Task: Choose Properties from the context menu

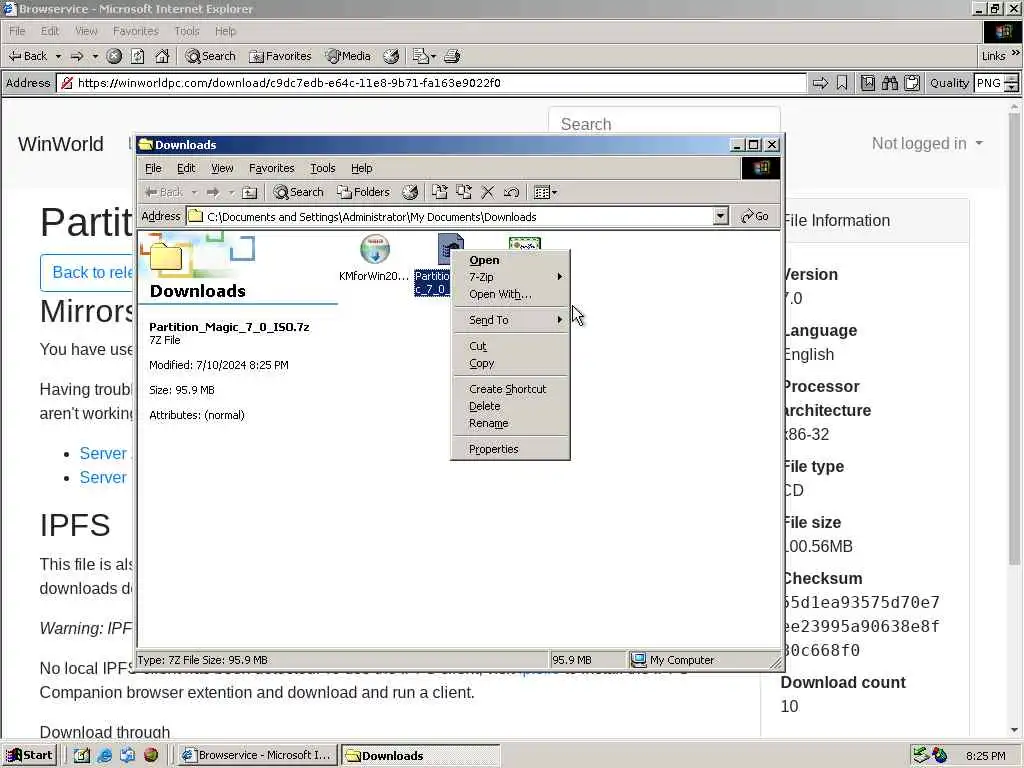Action: point(511,449)
